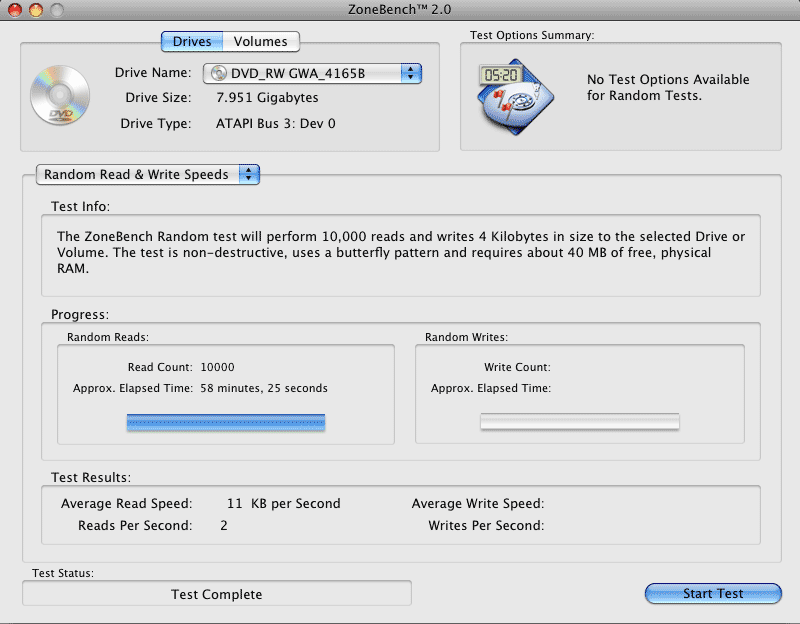
Task: Switch to the Drives tab
Action: point(192,42)
